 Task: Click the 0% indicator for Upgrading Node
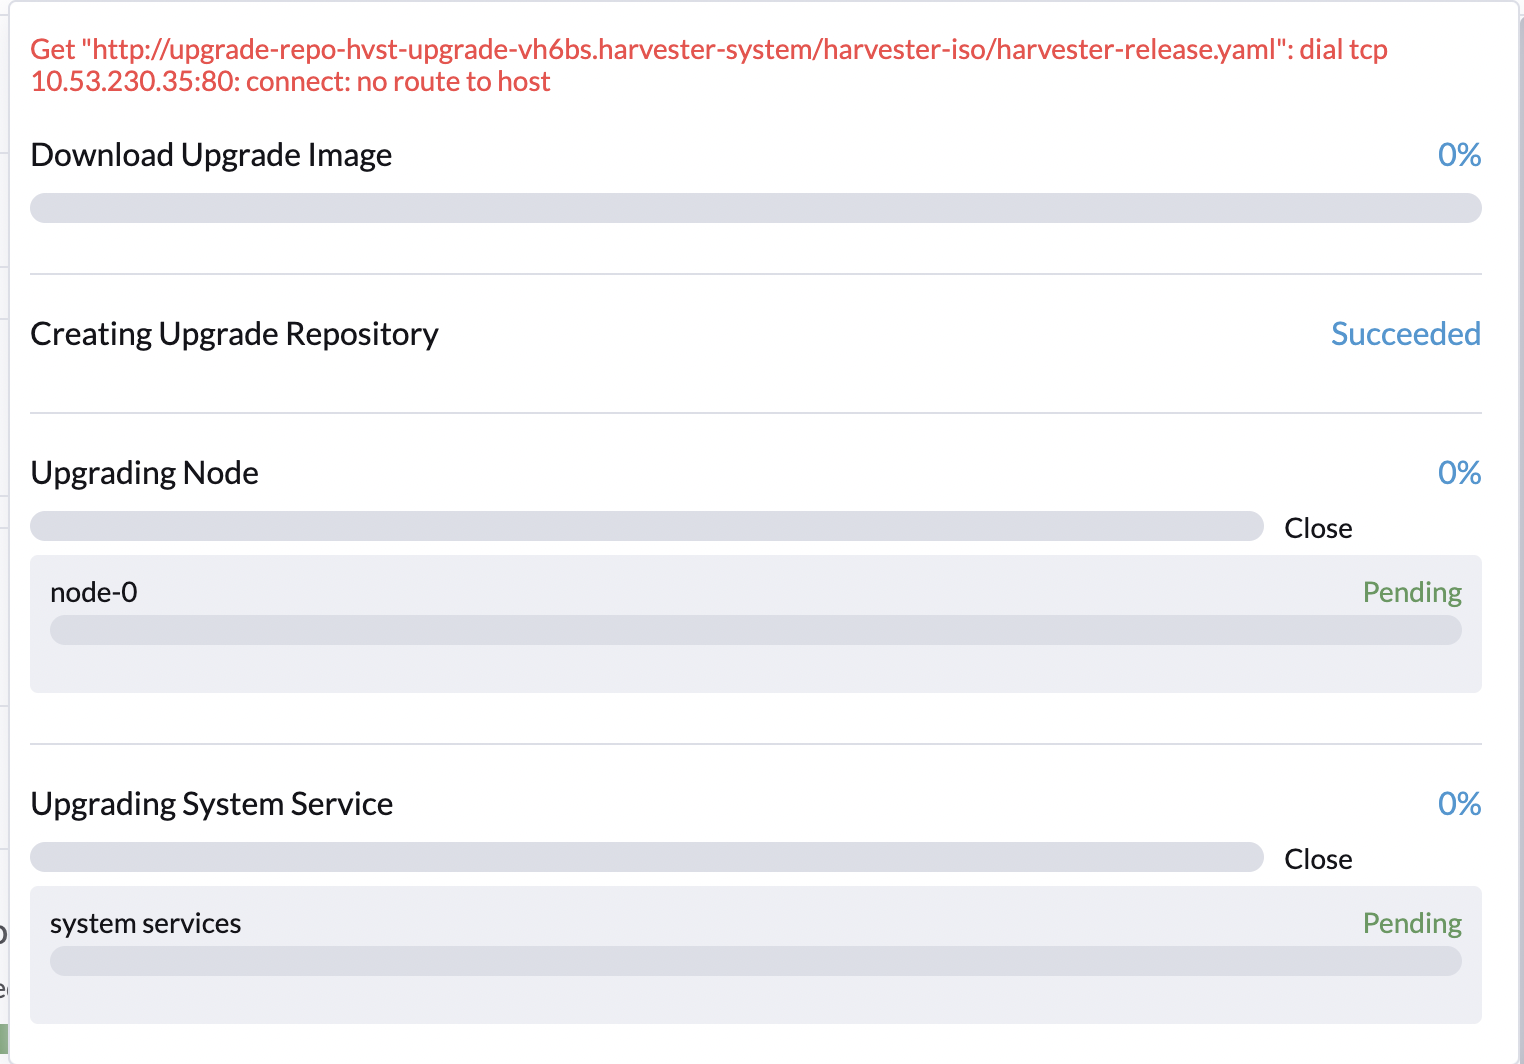(x=1459, y=472)
